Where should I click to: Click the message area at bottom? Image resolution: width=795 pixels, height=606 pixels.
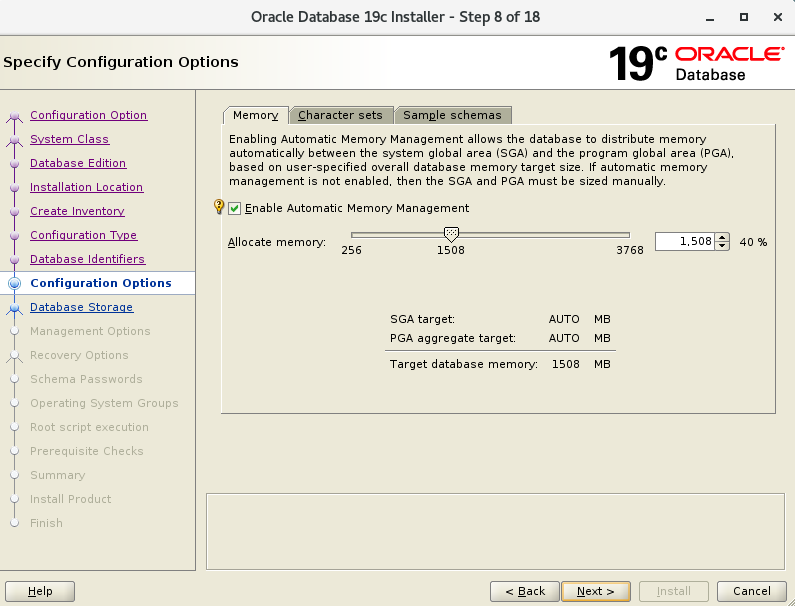495,531
